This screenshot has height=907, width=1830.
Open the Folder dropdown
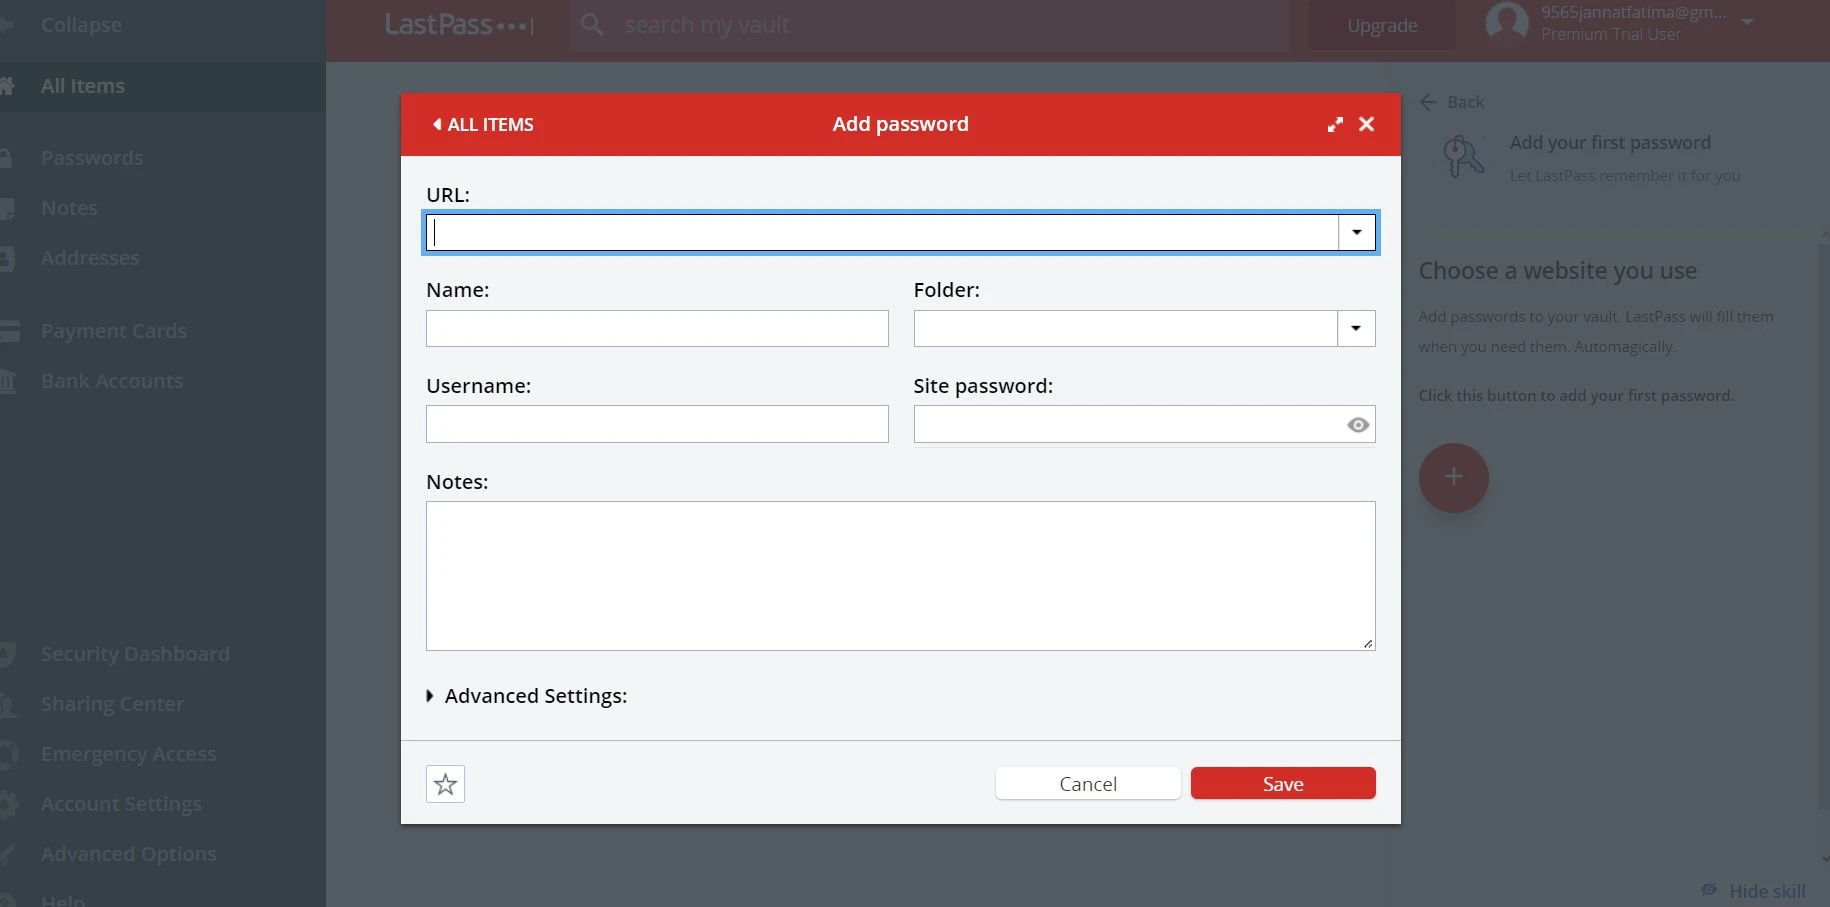click(1355, 328)
